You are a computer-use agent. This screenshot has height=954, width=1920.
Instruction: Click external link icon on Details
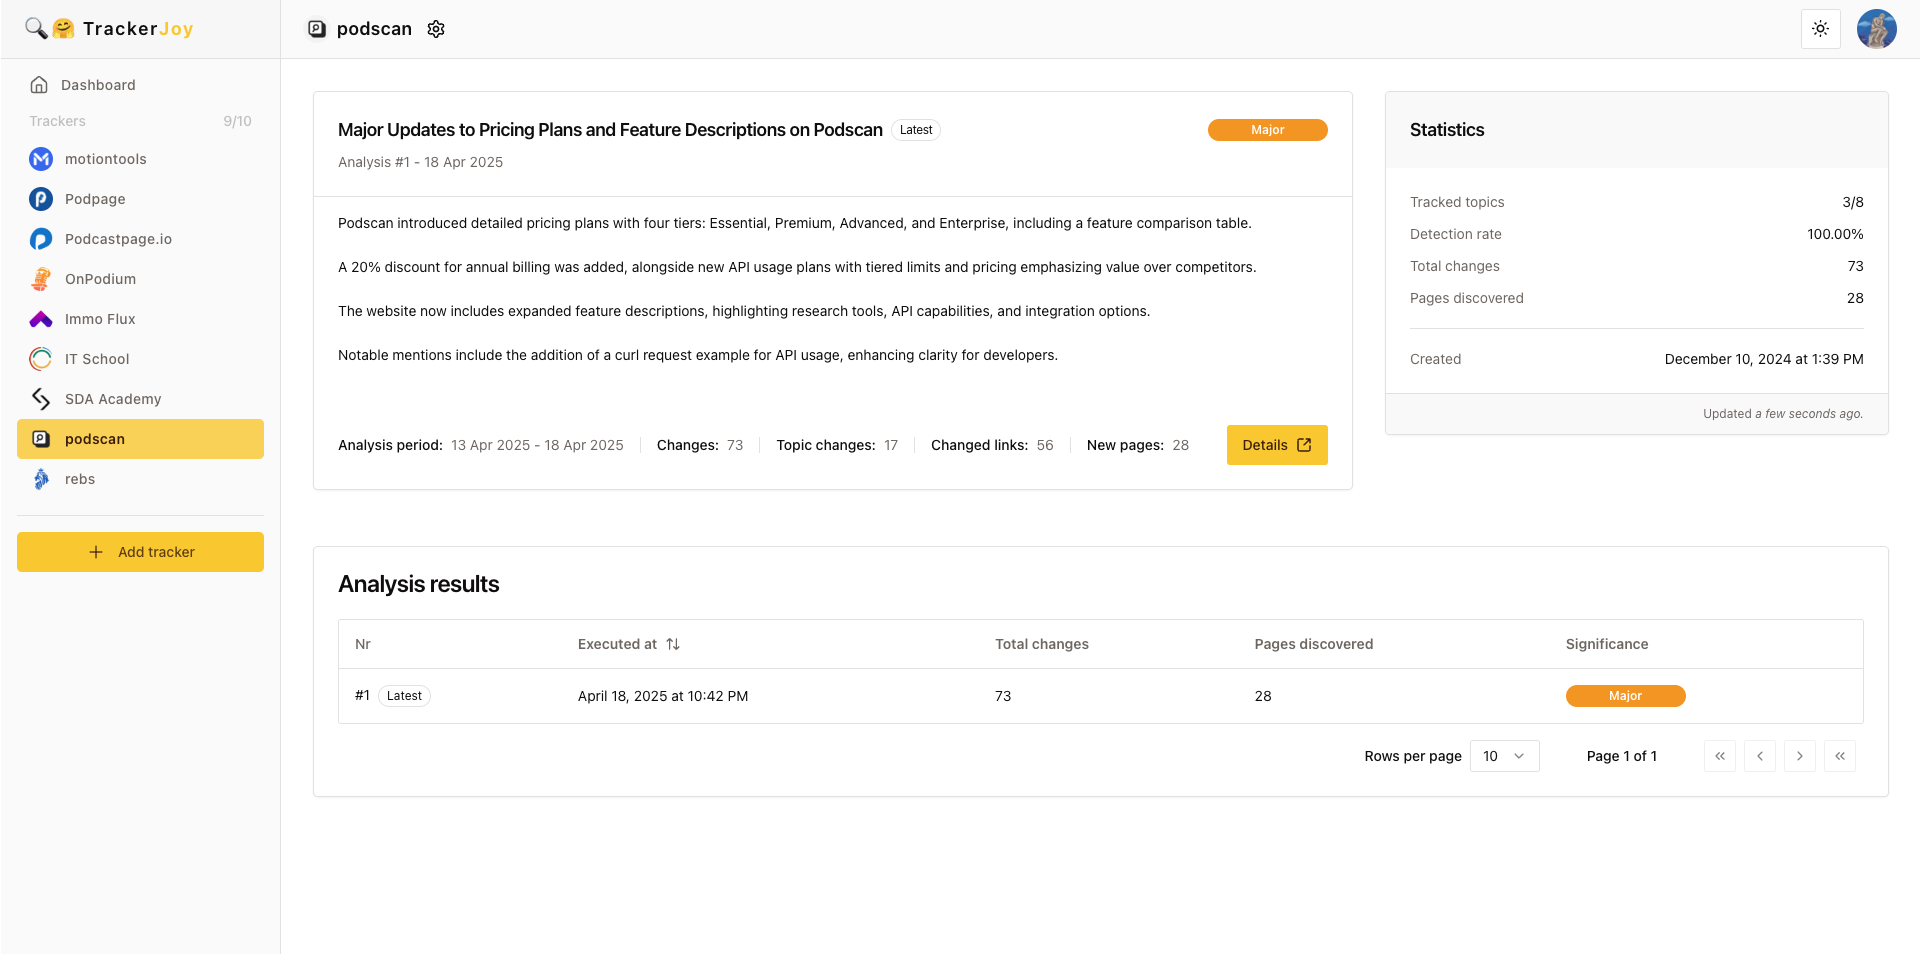tap(1304, 445)
